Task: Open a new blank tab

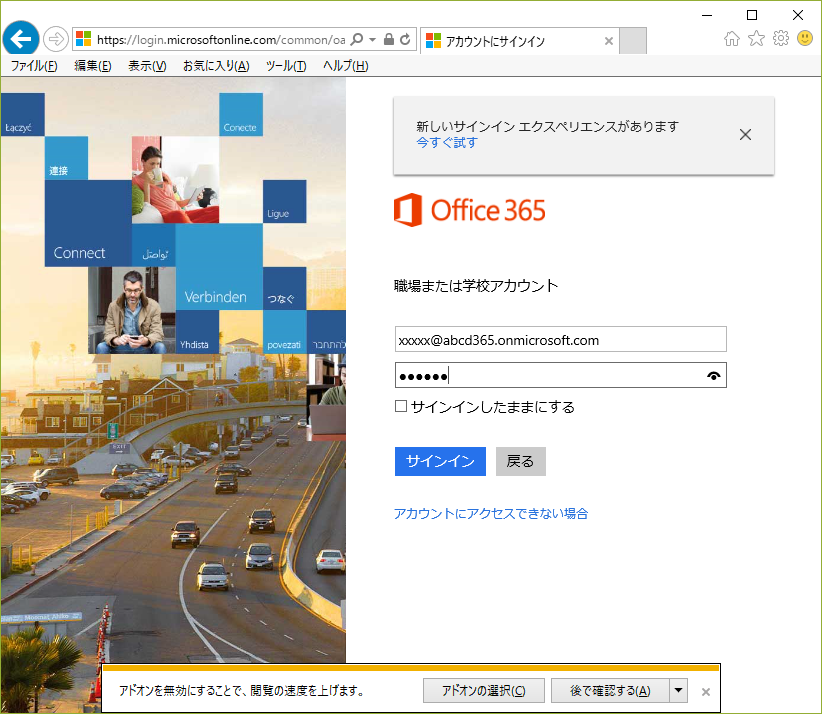Action: (x=633, y=41)
